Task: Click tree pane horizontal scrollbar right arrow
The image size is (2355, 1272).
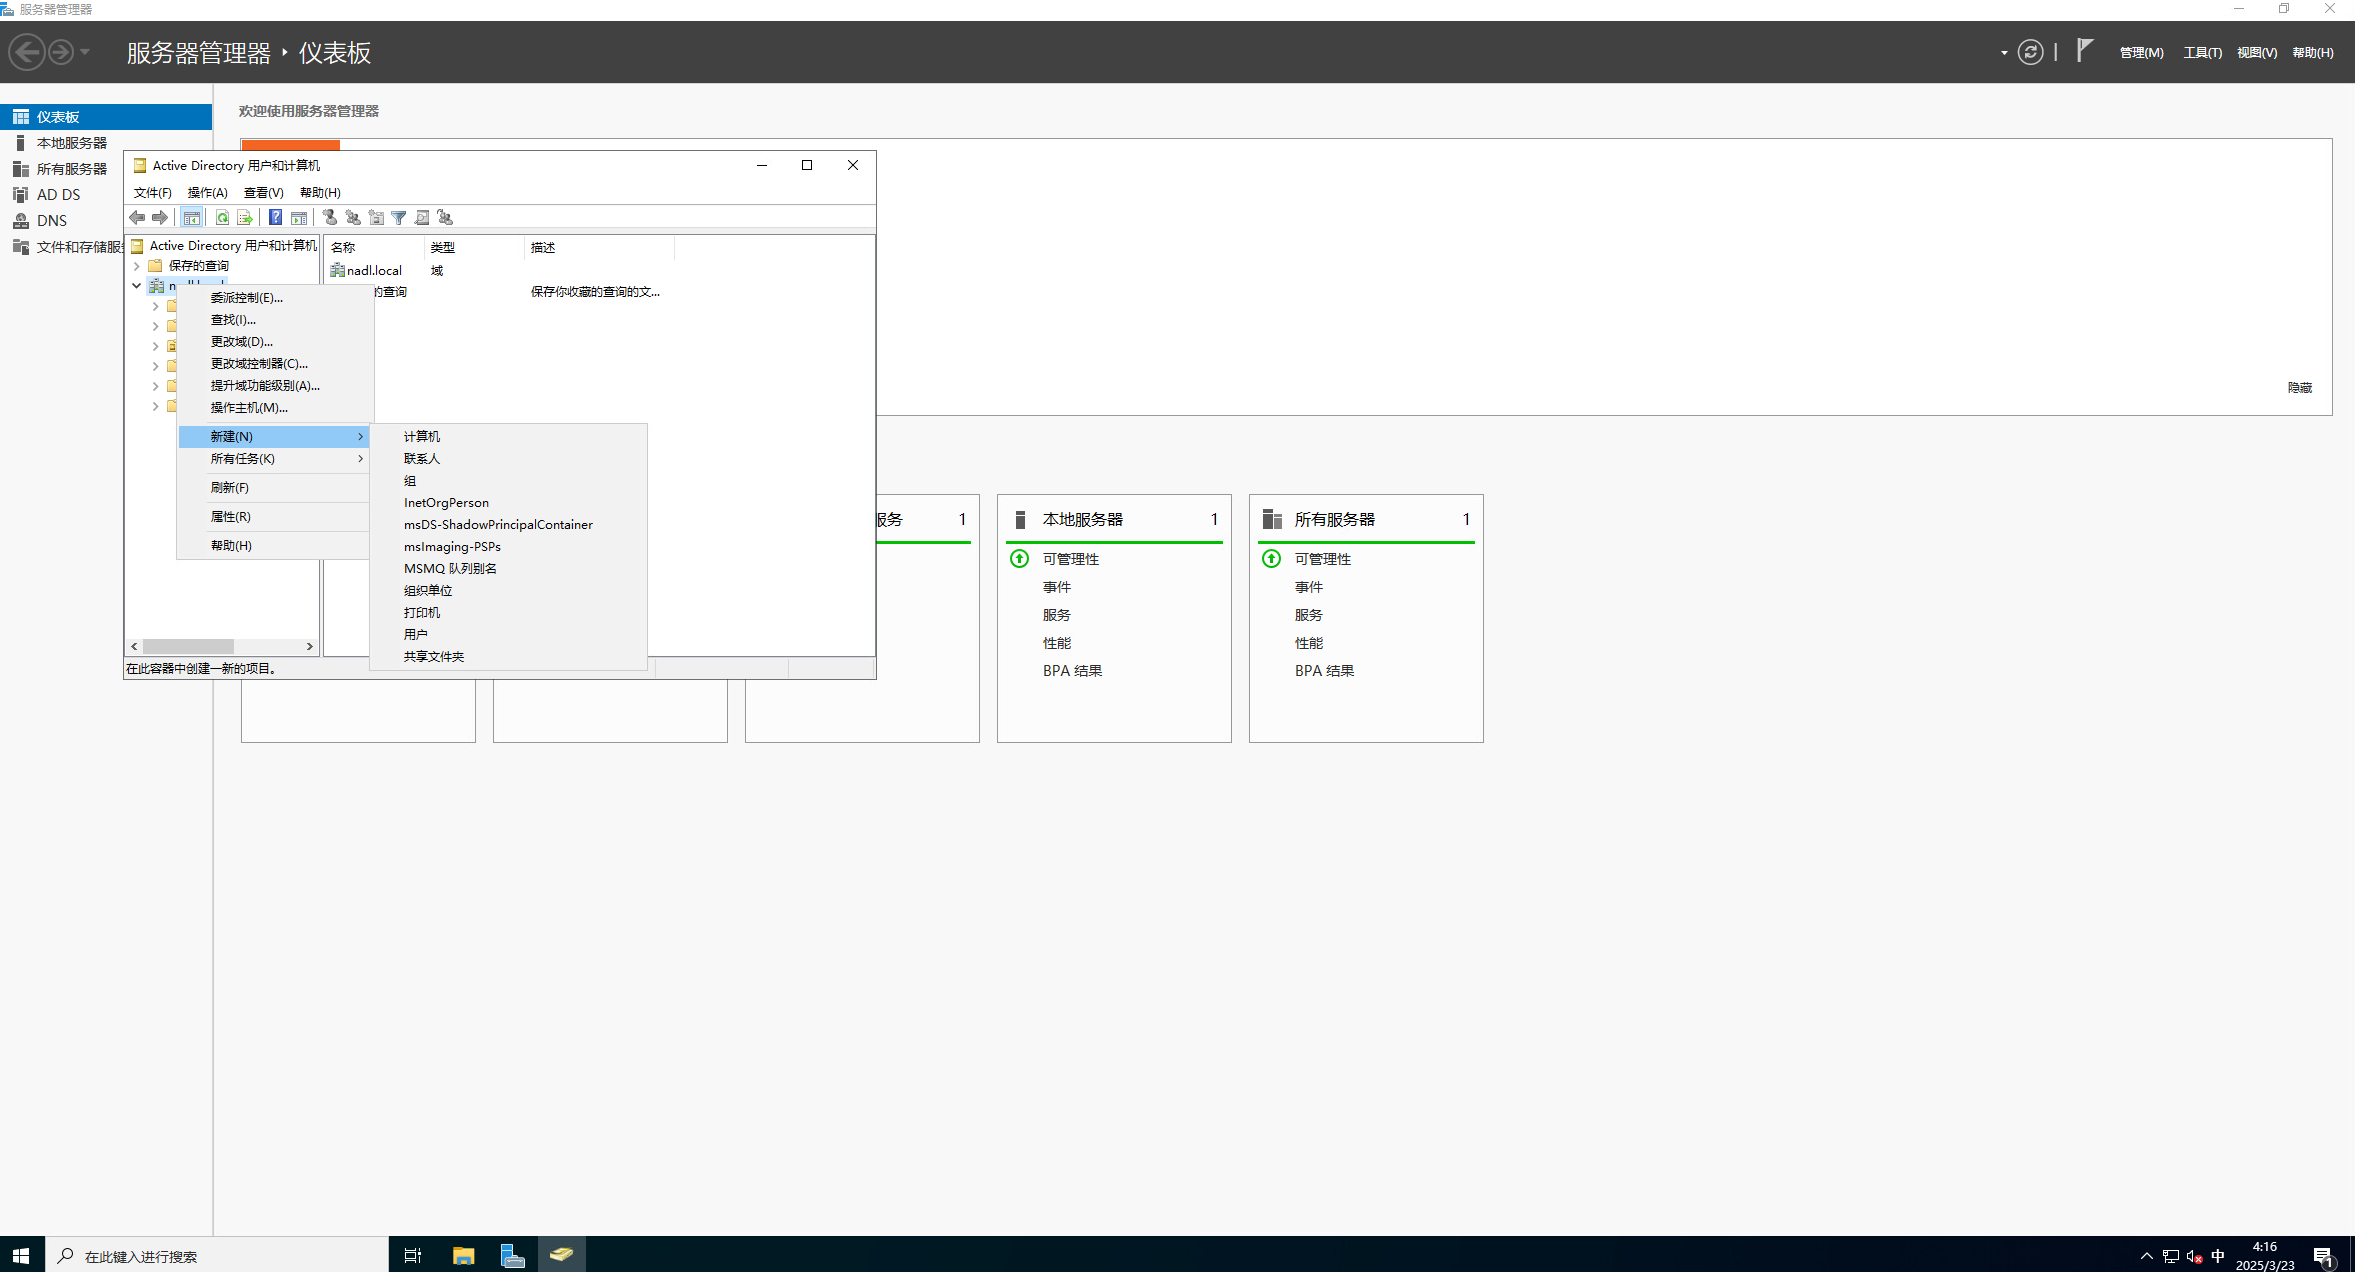Action: (x=310, y=647)
